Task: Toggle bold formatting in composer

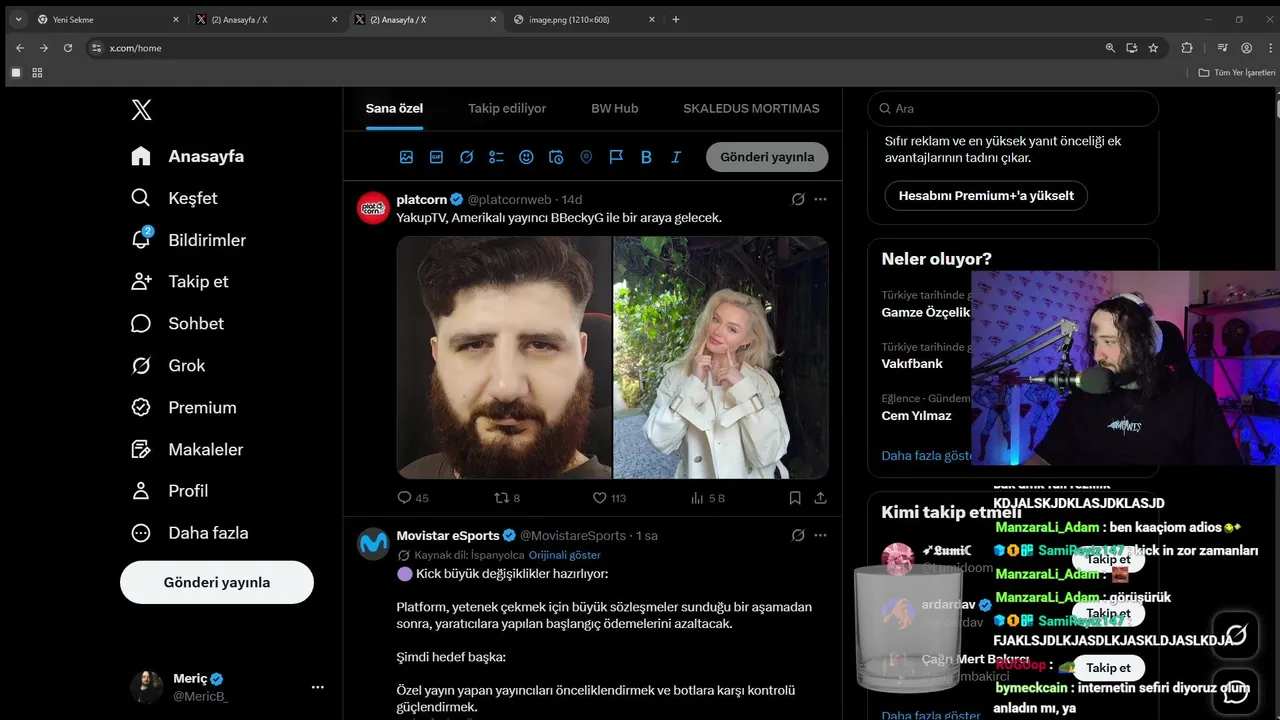Action: (646, 157)
